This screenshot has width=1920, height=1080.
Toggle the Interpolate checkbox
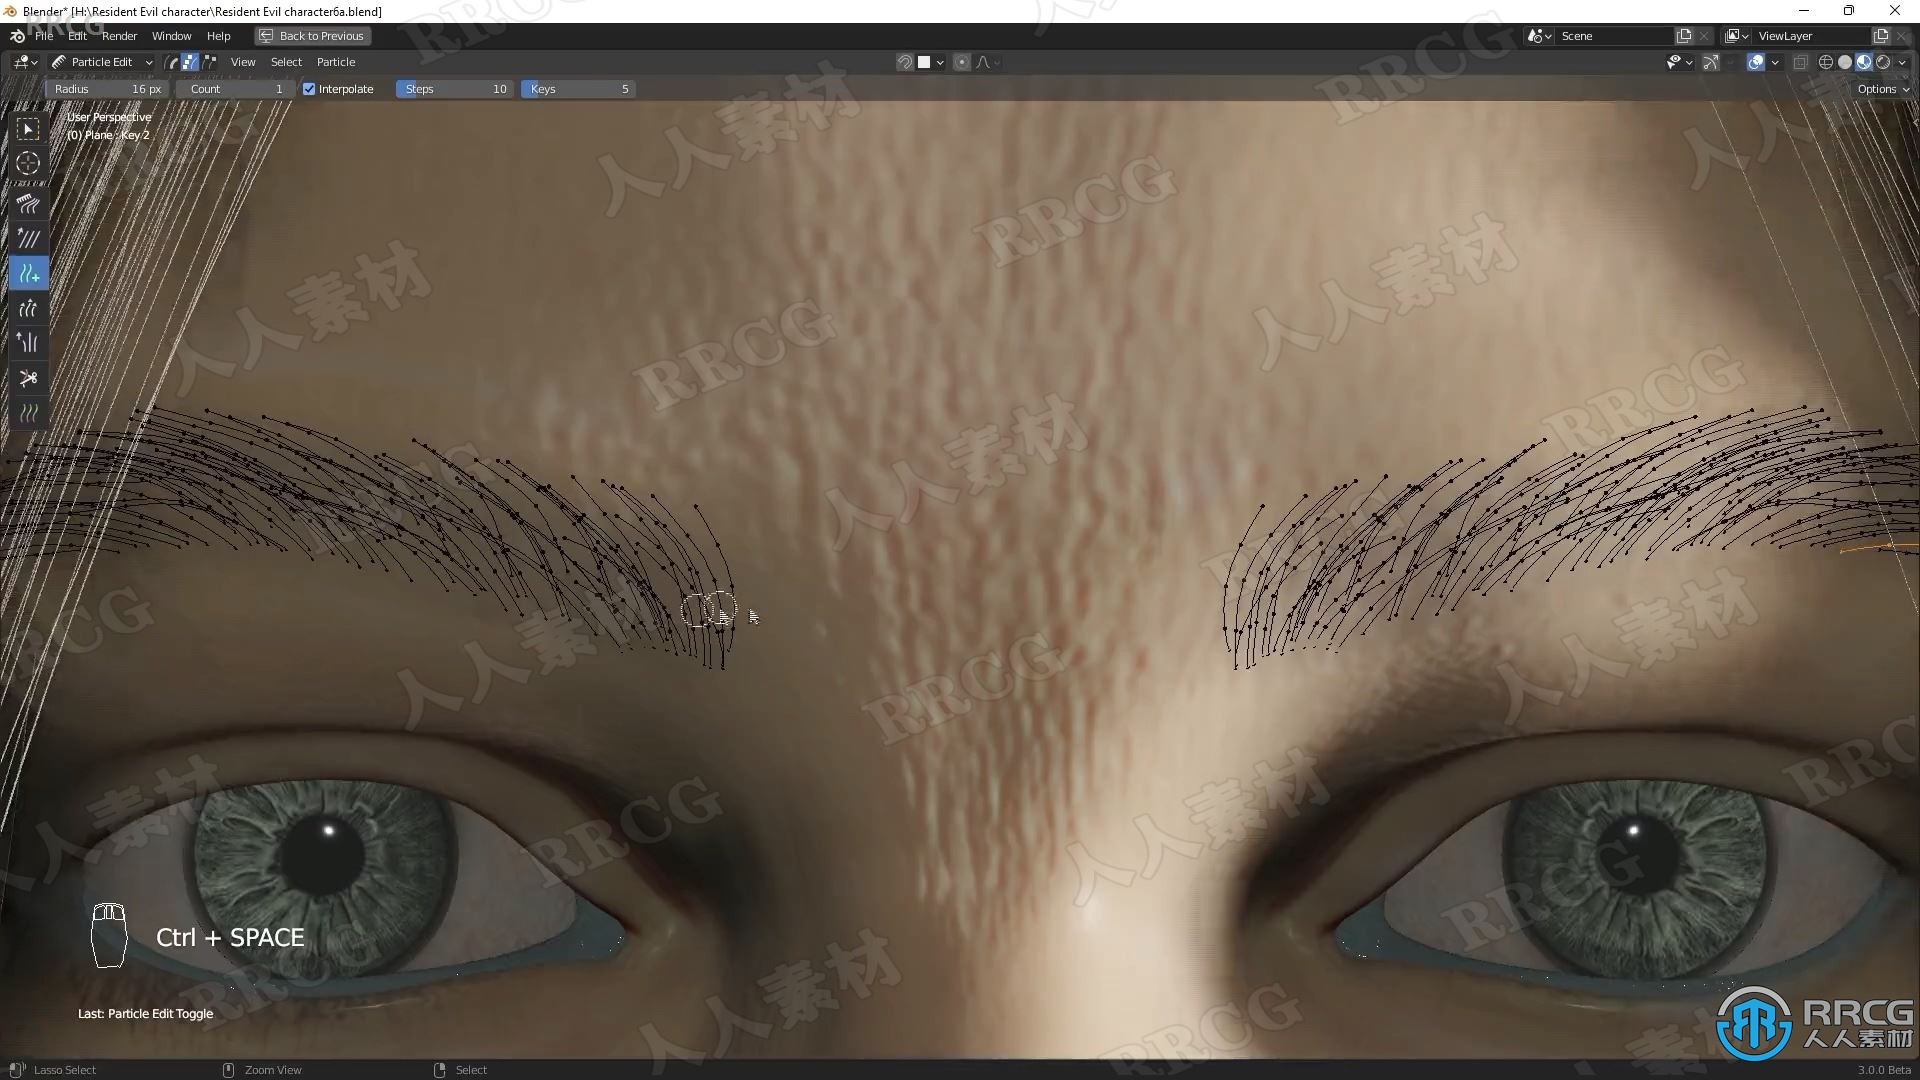coord(309,89)
